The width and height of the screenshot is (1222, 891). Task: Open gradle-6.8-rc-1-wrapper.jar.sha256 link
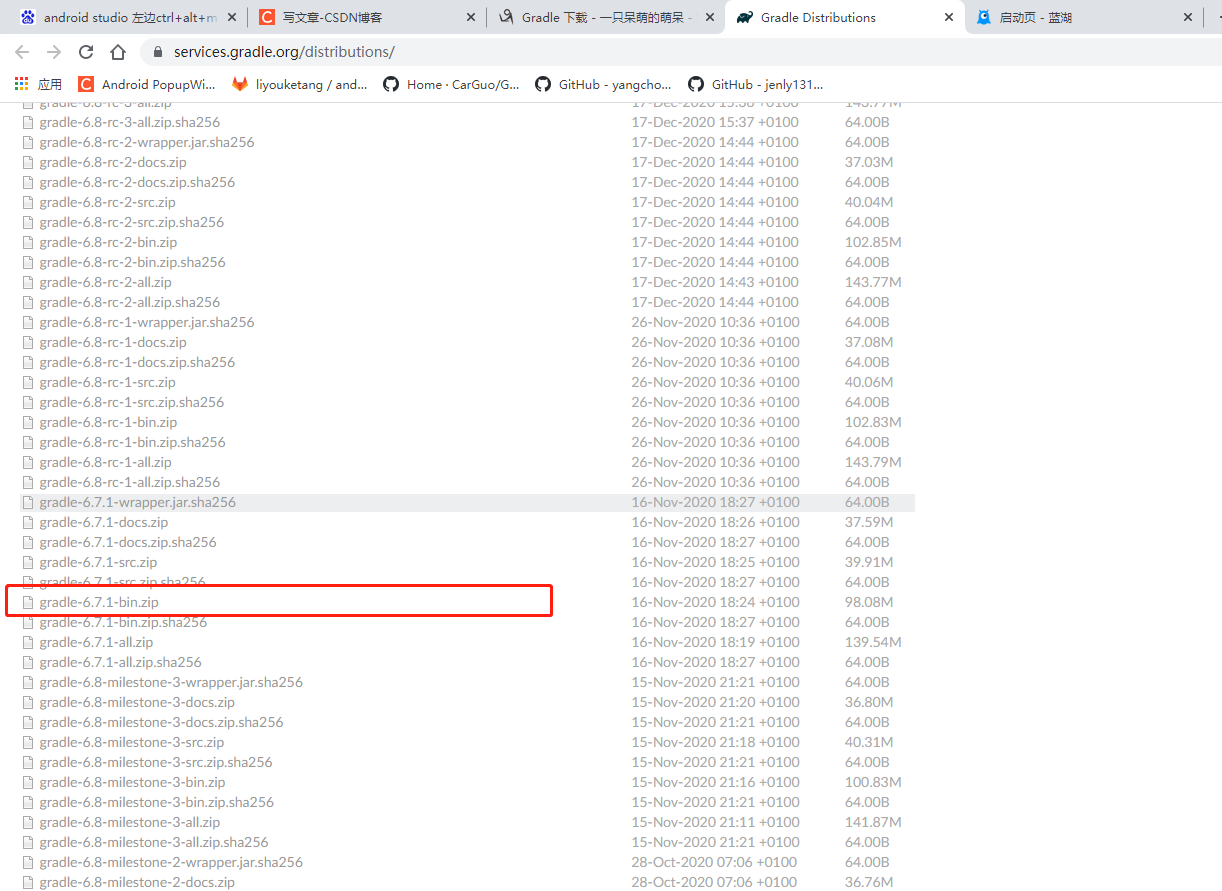coord(147,322)
